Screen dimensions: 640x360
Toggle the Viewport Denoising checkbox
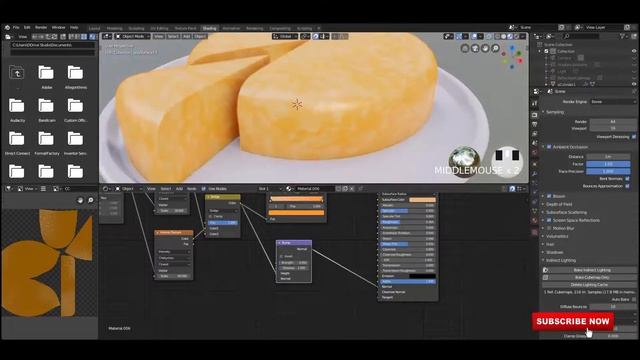pyautogui.click(x=633, y=137)
